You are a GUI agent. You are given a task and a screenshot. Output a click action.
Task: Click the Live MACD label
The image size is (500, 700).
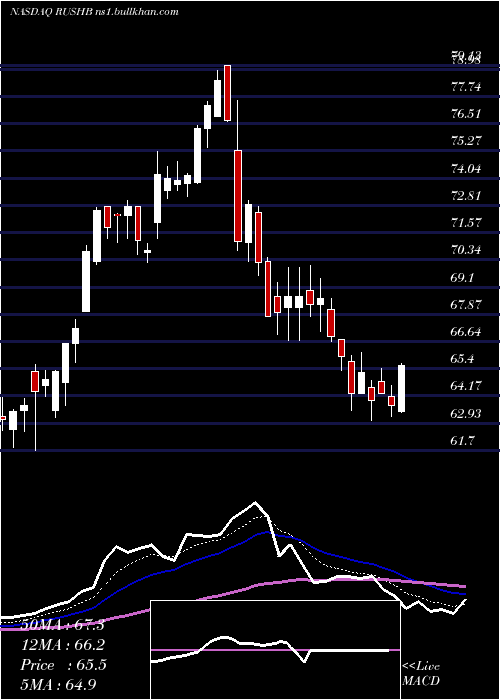tap(421, 674)
